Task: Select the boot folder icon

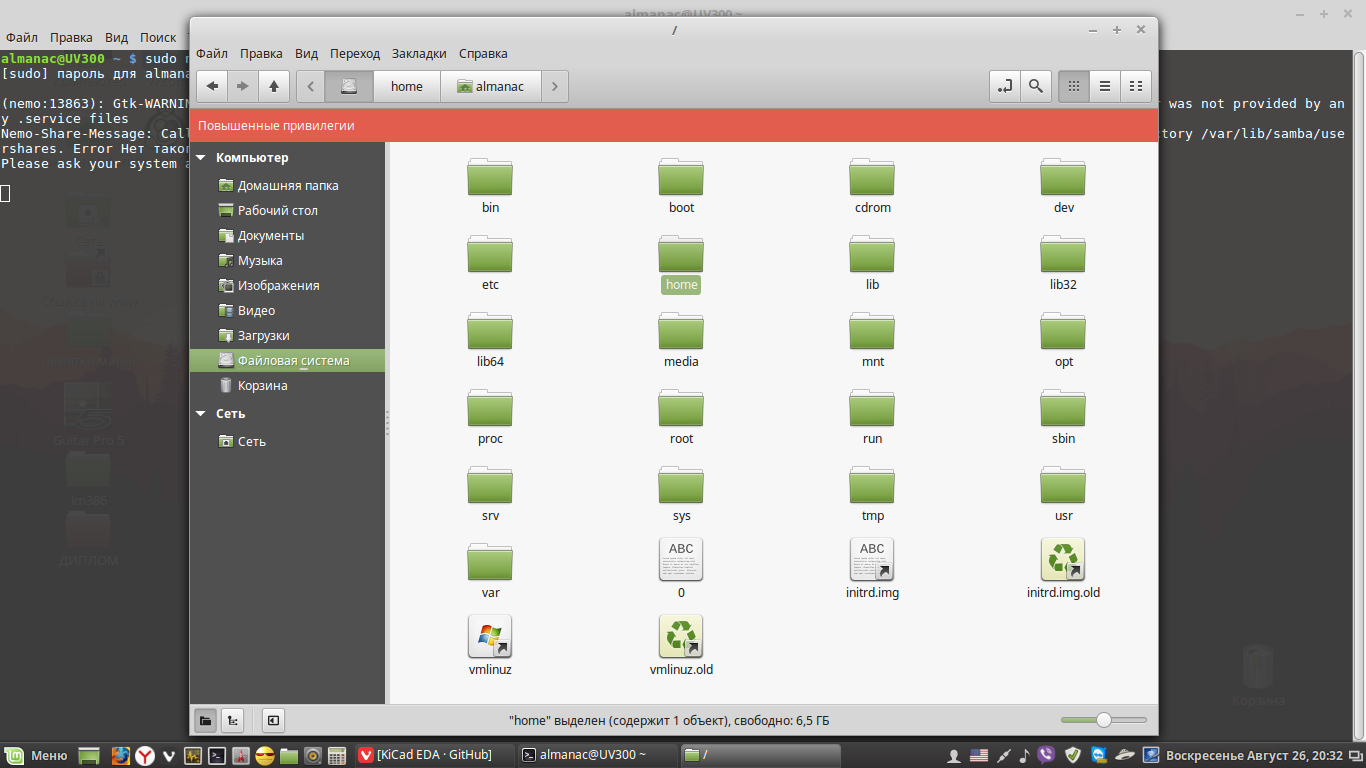Action: point(681,177)
